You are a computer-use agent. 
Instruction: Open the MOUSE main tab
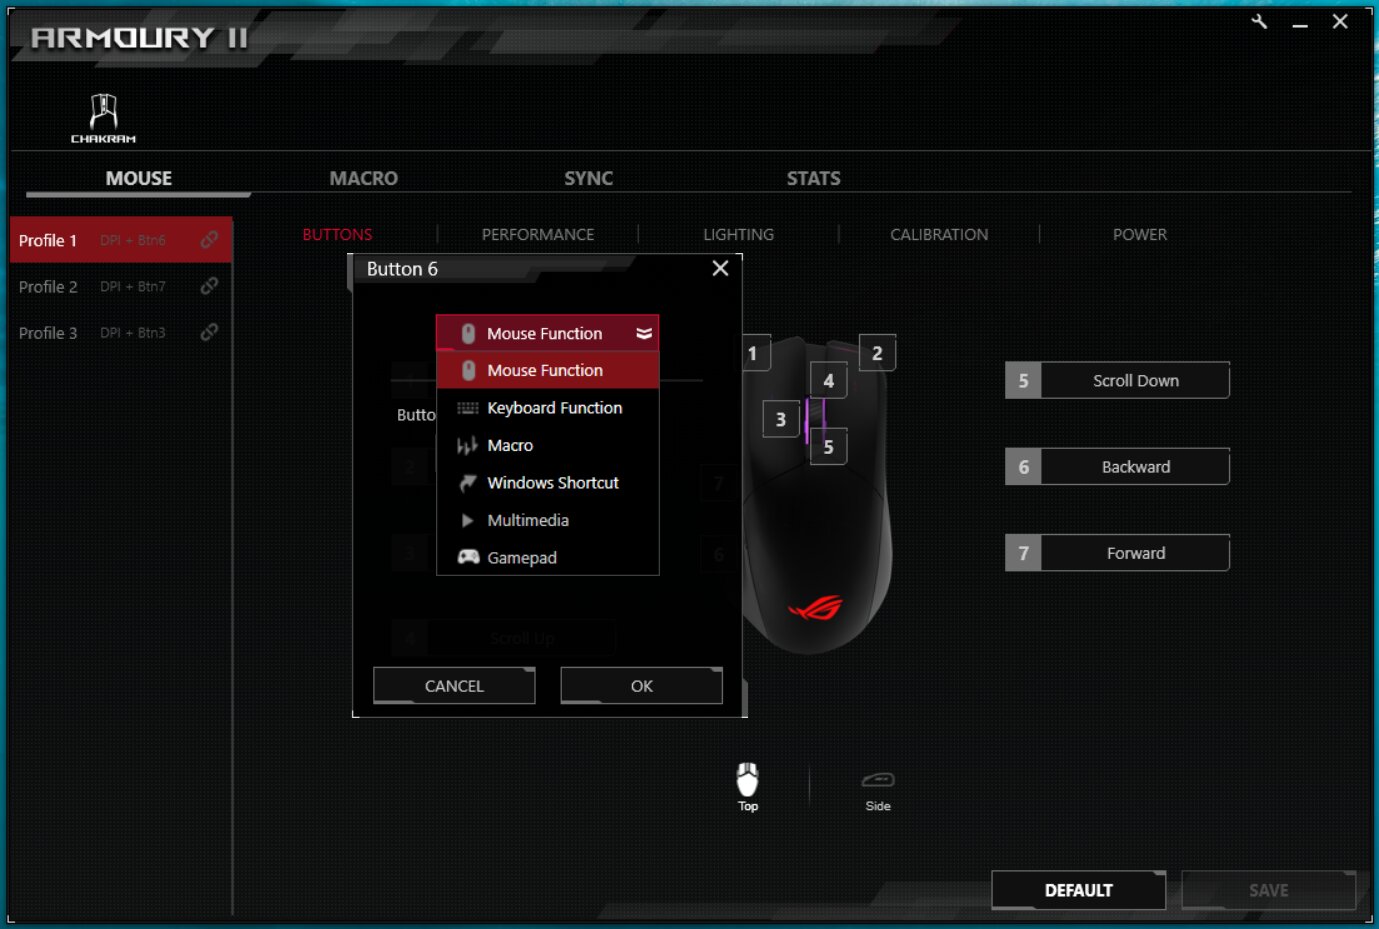[139, 178]
